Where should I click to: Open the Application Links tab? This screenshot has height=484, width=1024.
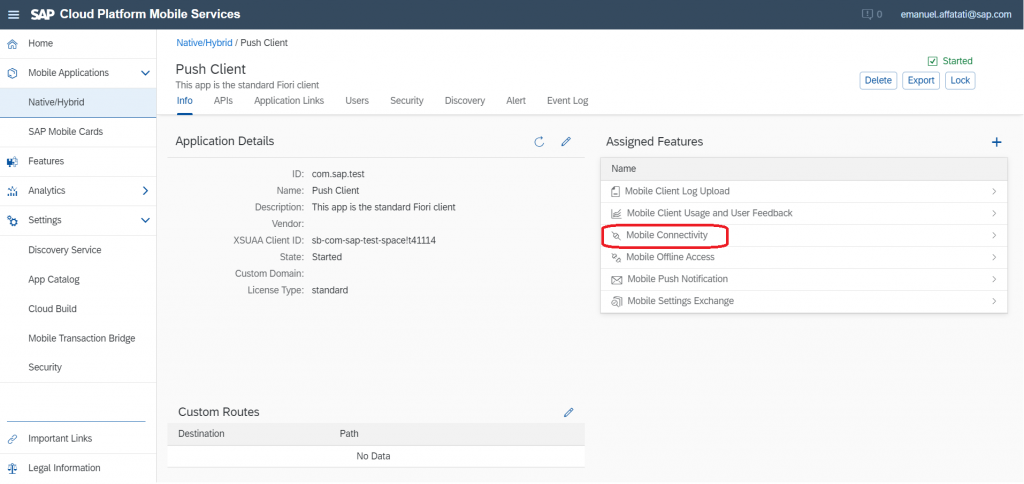click(289, 101)
